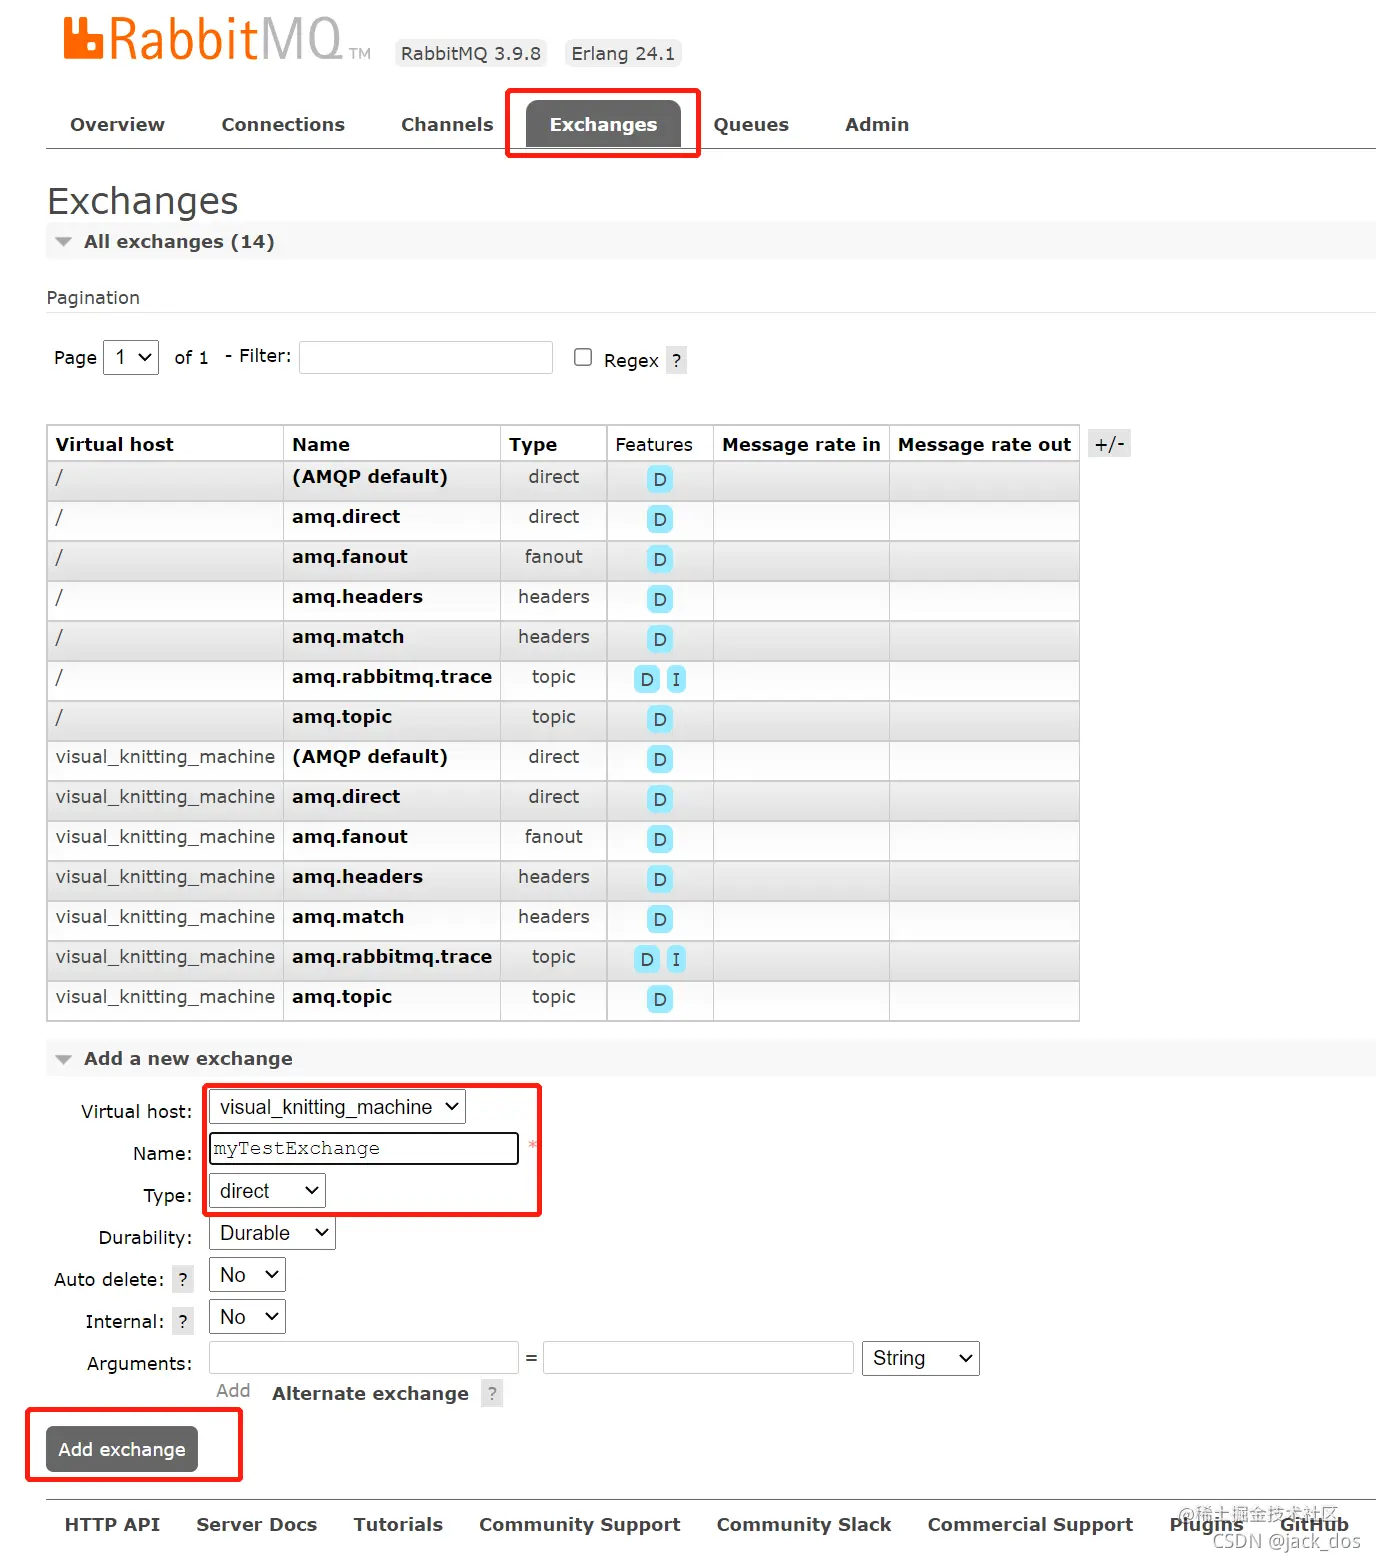Click the D badge in the first (AMQP default) row

click(x=660, y=479)
